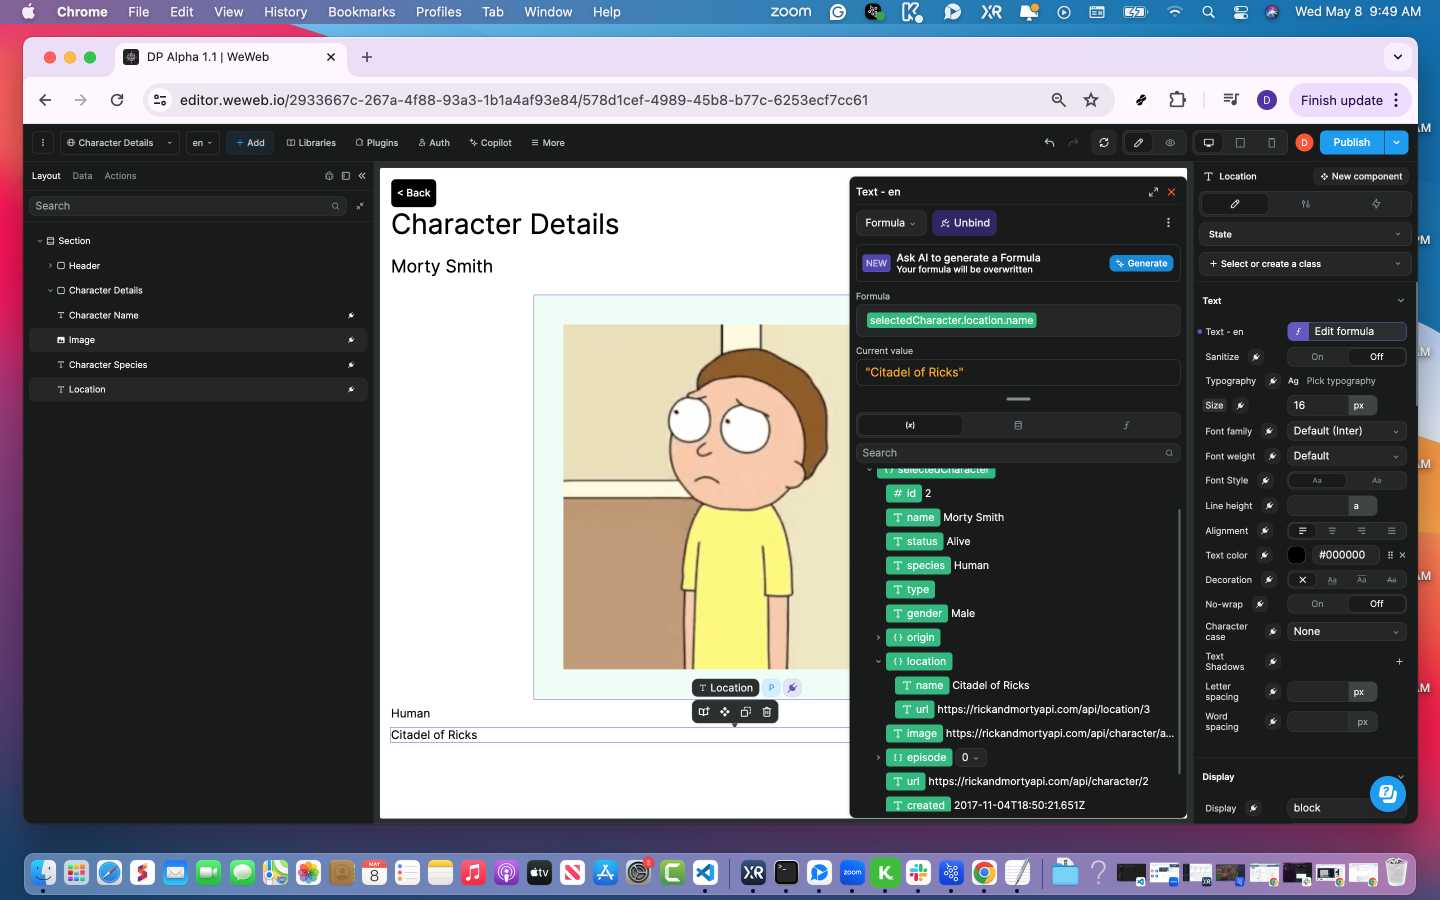This screenshot has width=1440, height=900.
Task: Click the Add button in toolbar
Action: 250,143
